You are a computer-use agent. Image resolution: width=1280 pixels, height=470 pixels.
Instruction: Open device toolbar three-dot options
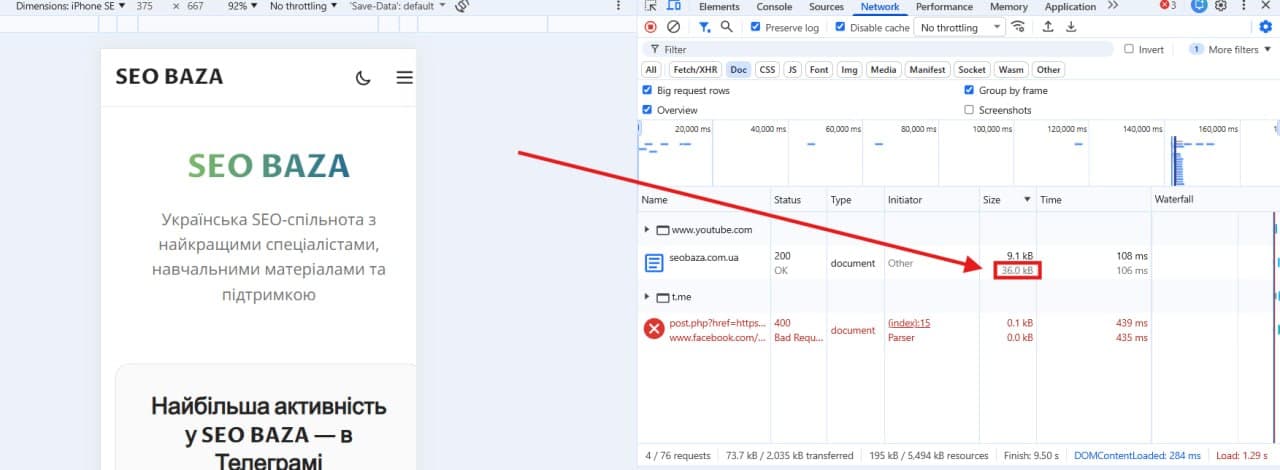point(618,6)
